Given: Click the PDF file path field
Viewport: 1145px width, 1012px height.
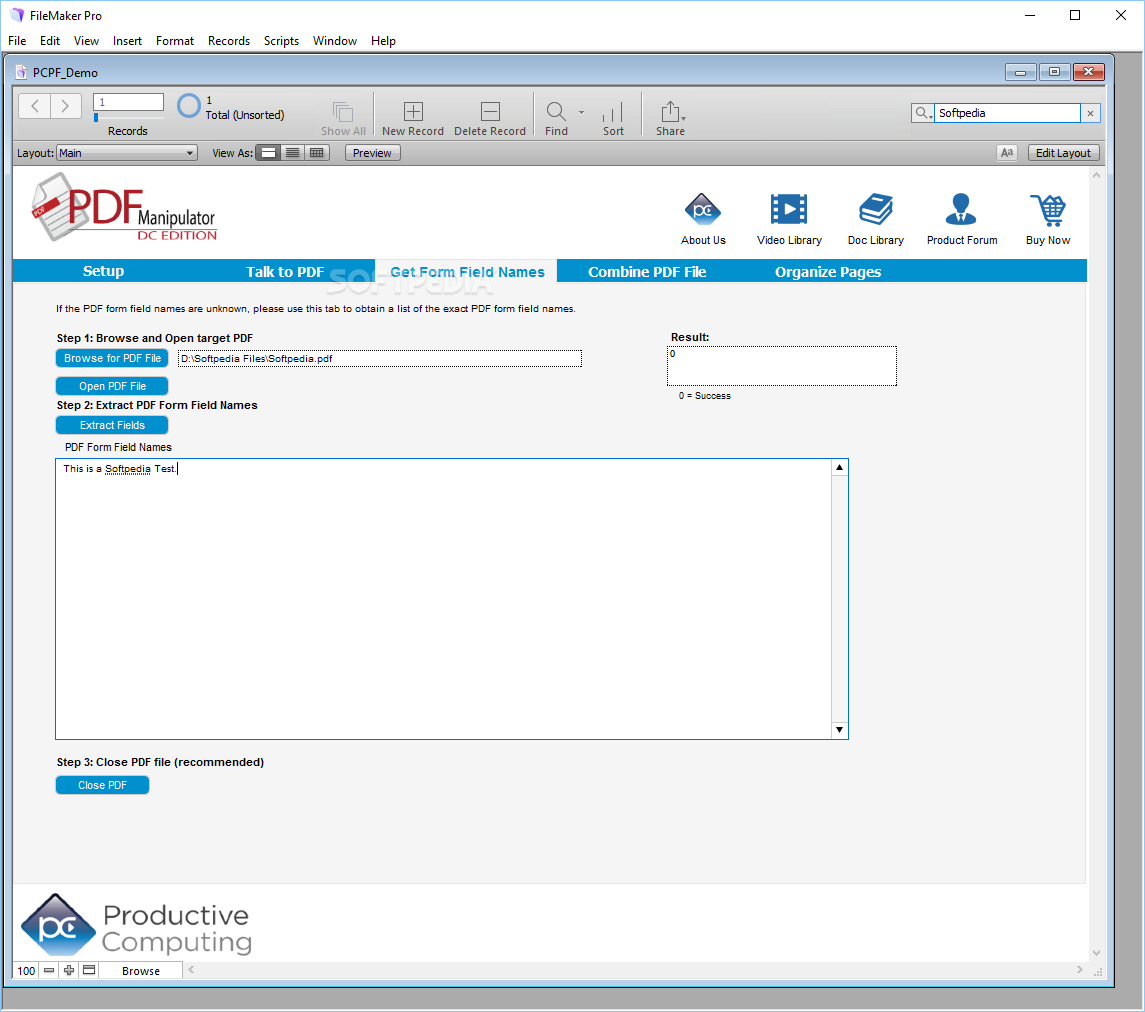Looking at the screenshot, I should [x=380, y=359].
